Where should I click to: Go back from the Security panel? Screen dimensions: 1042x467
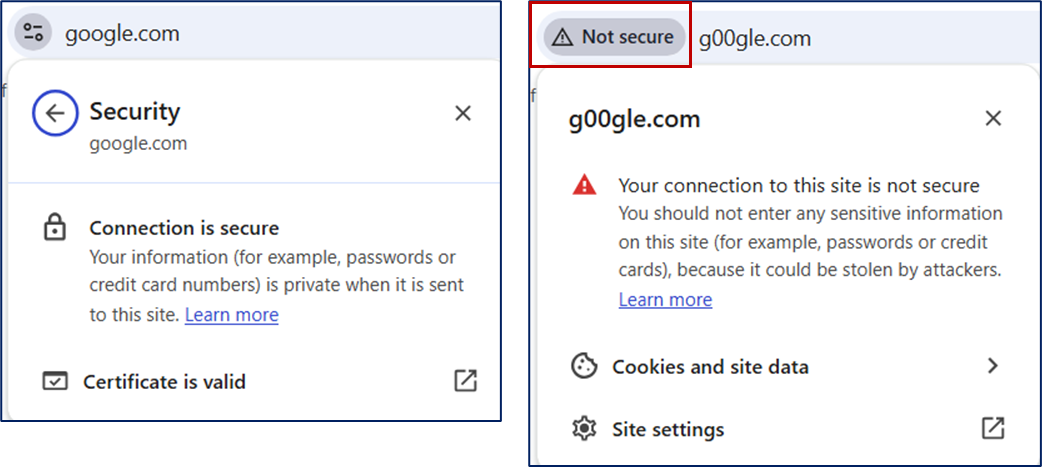tap(55, 113)
